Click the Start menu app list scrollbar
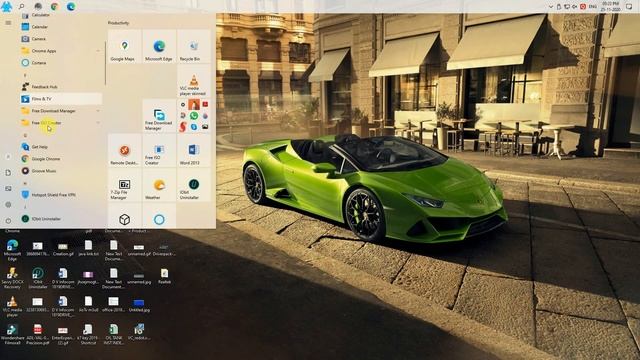 pos(105,63)
